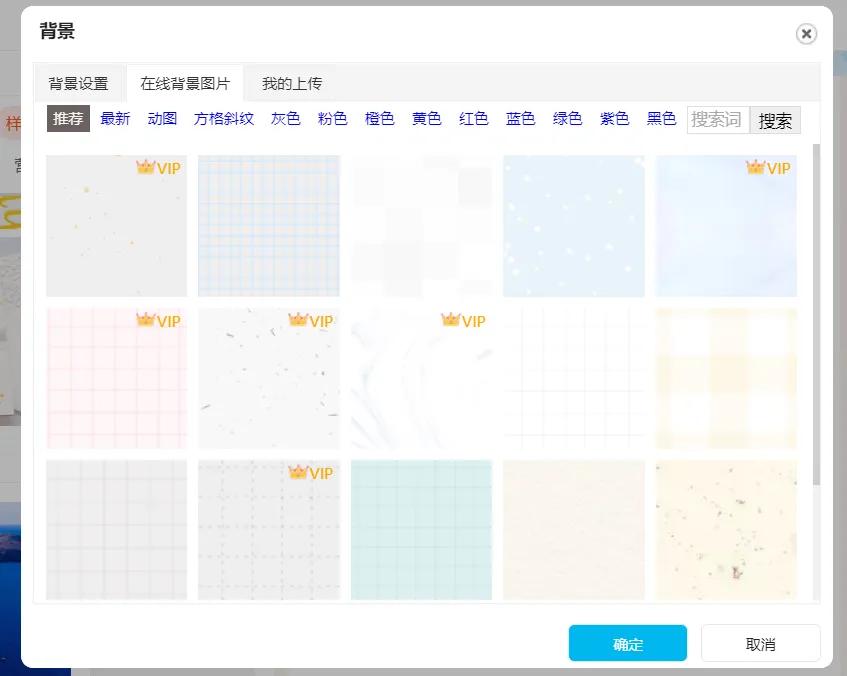The image size is (847, 676).
Task: Close the 背景 dialog
Action: point(806,33)
